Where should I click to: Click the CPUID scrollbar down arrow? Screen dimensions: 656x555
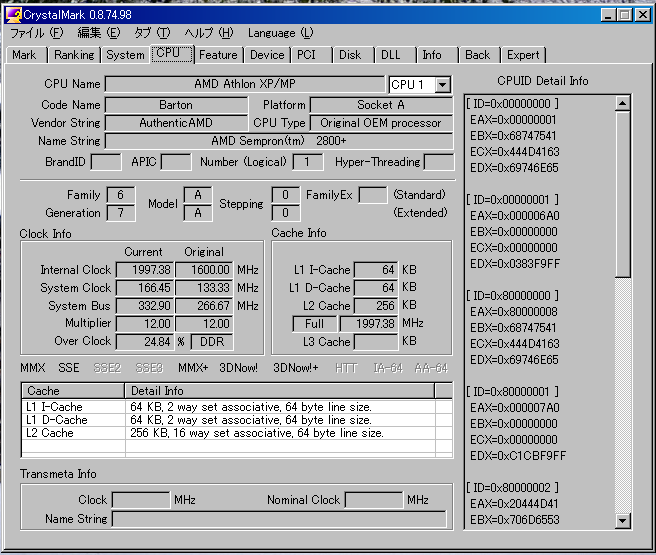click(x=623, y=521)
